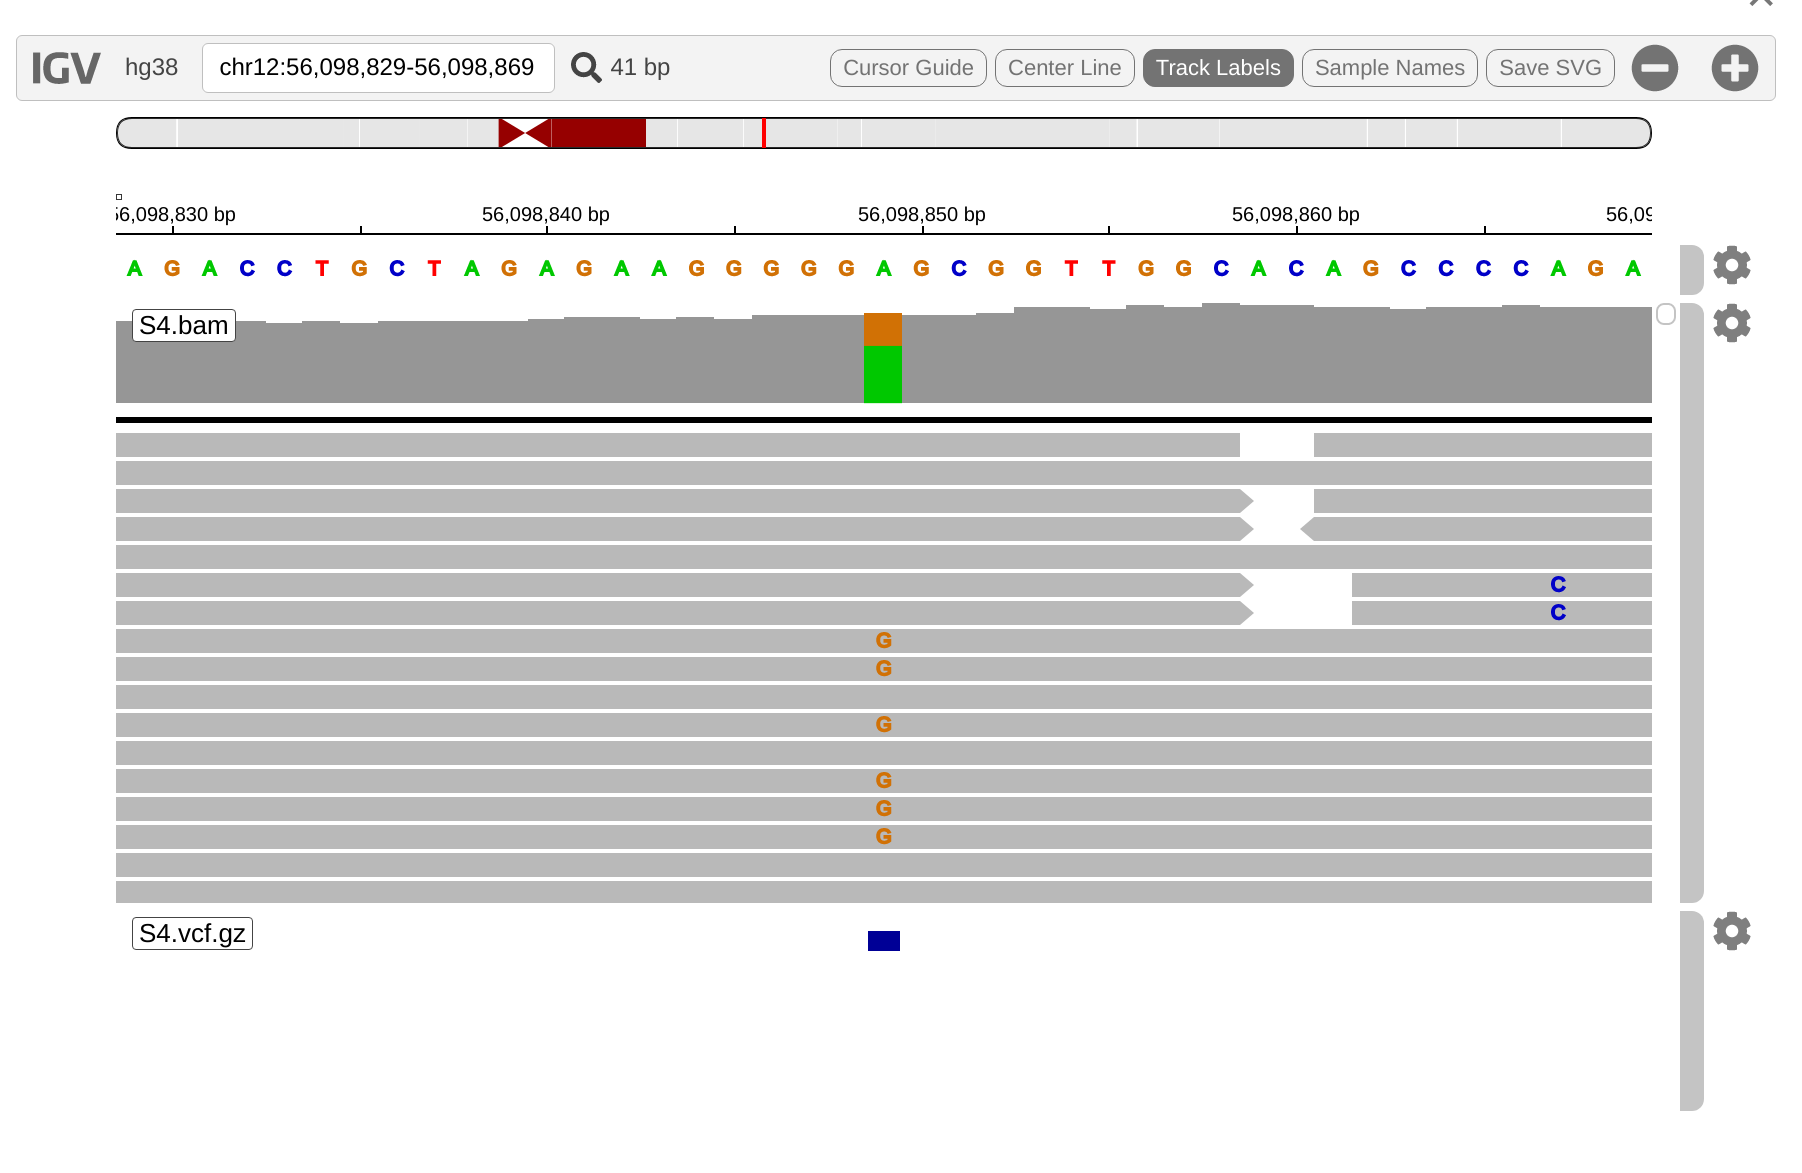The image size is (1802, 1173).
Task: Select the S4.bam track label
Action: pyautogui.click(x=183, y=325)
